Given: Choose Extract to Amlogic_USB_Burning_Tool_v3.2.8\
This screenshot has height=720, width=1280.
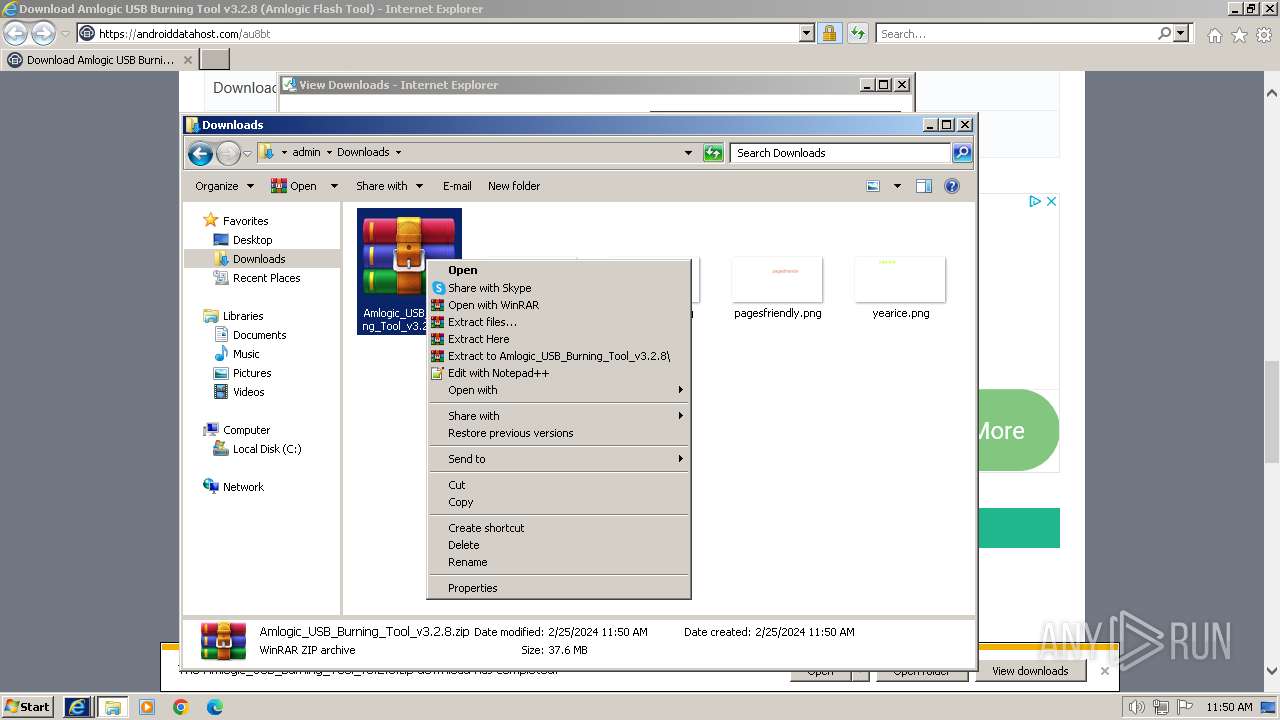Looking at the screenshot, I should [559, 356].
